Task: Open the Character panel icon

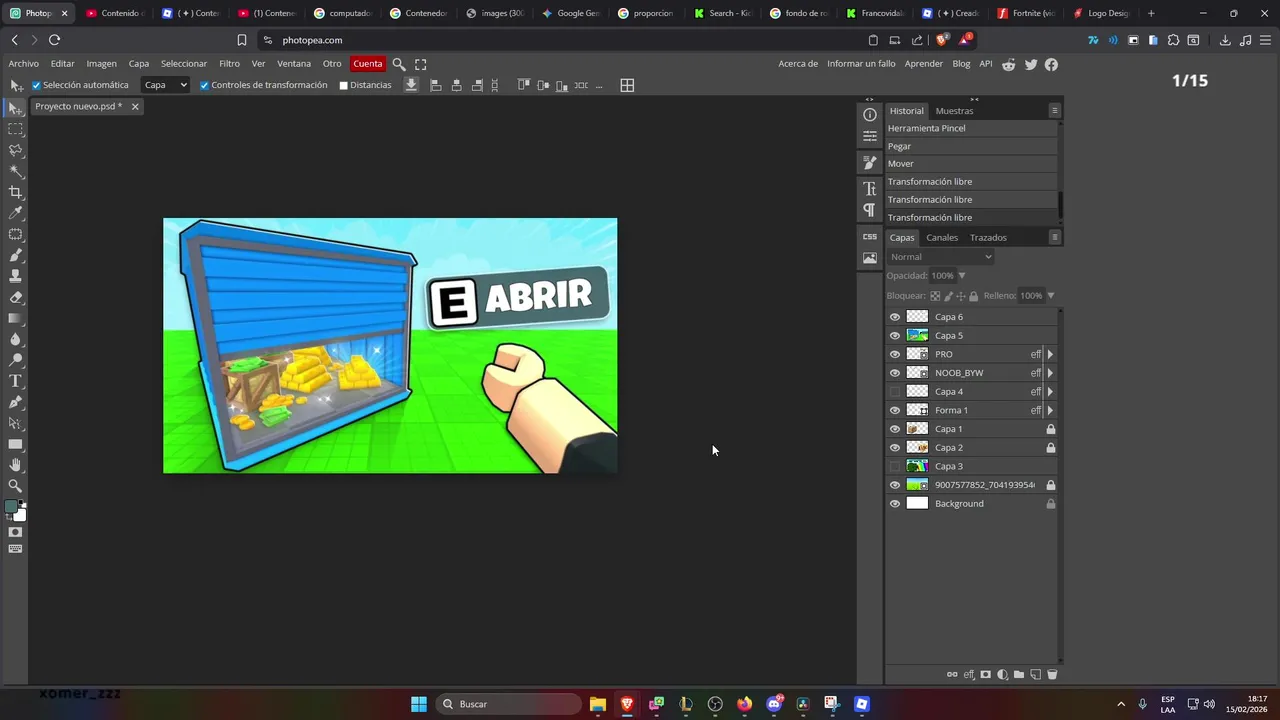Action: tap(870, 188)
